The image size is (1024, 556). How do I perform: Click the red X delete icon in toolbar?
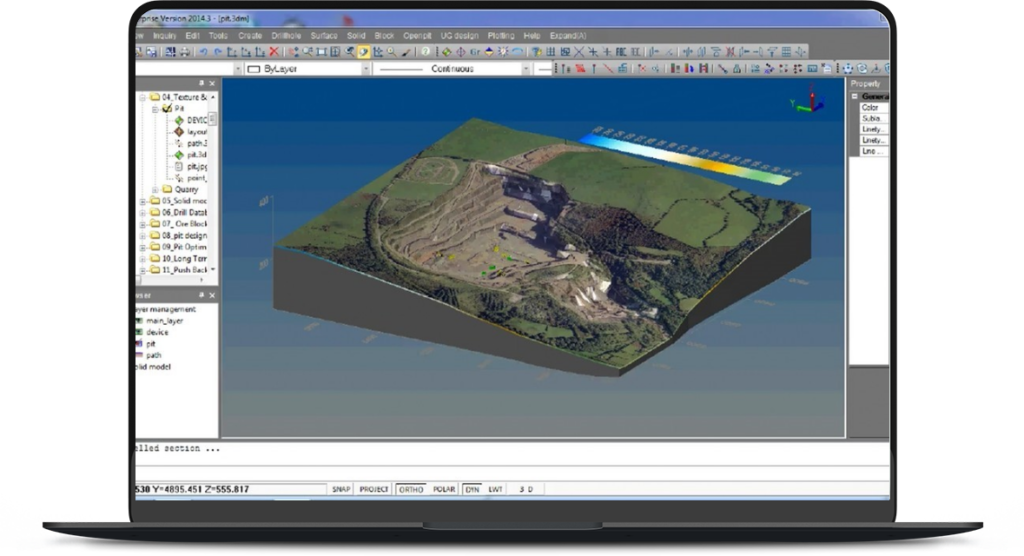tap(274, 52)
